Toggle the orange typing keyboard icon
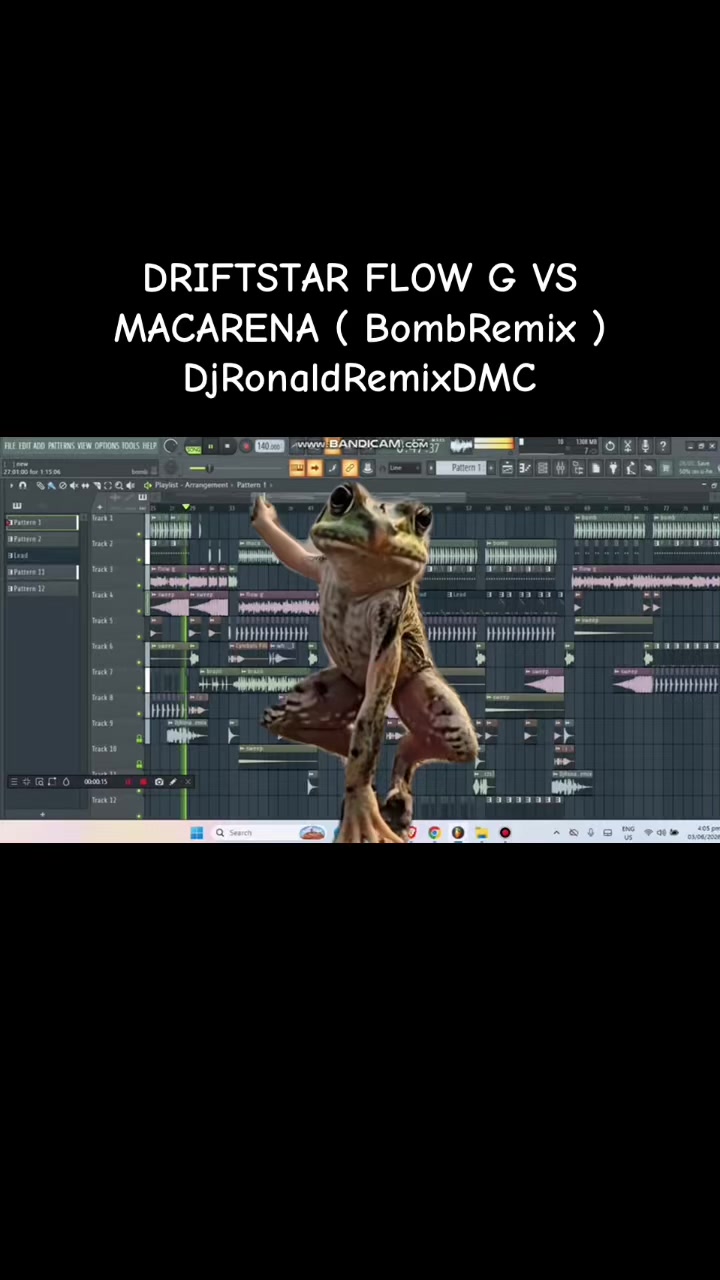Viewport: 720px width, 1280px height. (298, 468)
